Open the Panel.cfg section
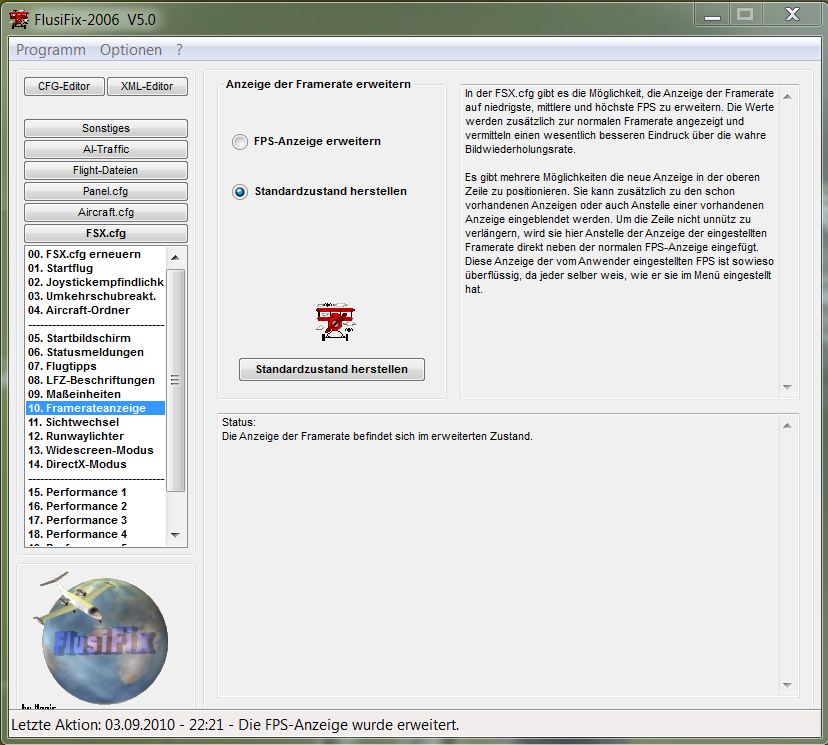Viewport: 828px width, 745px height. 106,191
